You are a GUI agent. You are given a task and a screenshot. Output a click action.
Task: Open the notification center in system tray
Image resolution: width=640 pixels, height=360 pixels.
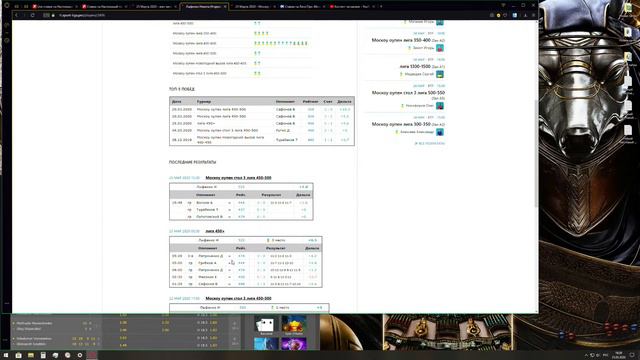coord(632,355)
